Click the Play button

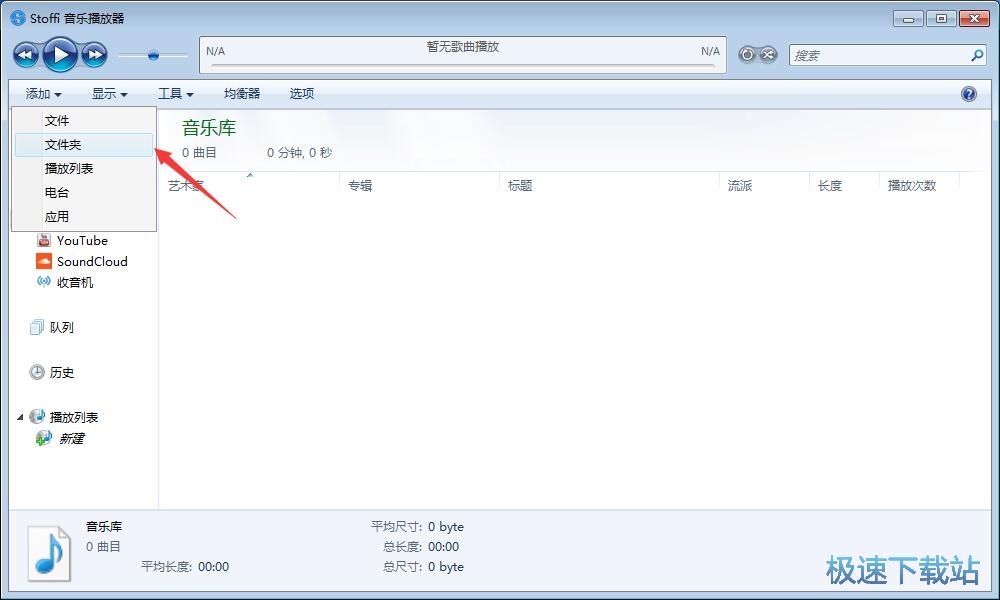[60, 54]
